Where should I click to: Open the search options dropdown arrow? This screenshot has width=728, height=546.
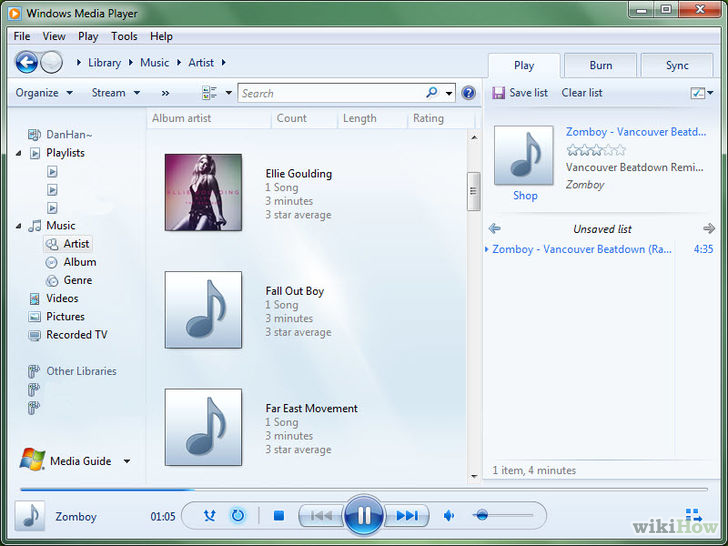tap(449, 93)
